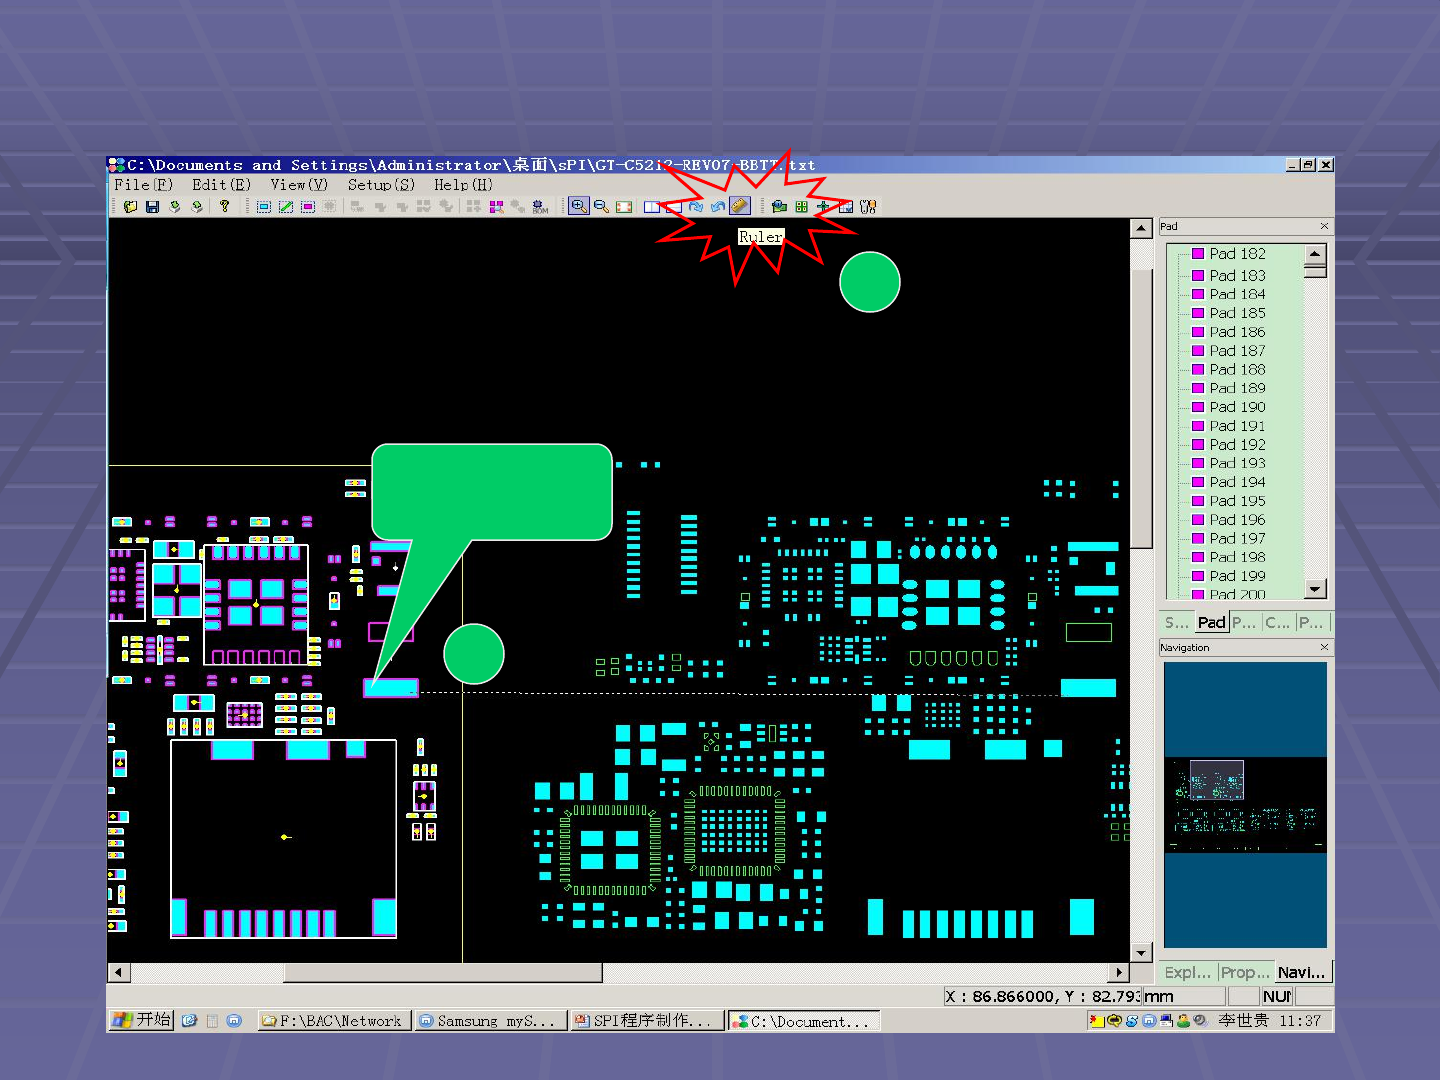
Task: Click the 11:37 system tray clock
Action: click(1300, 1021)
